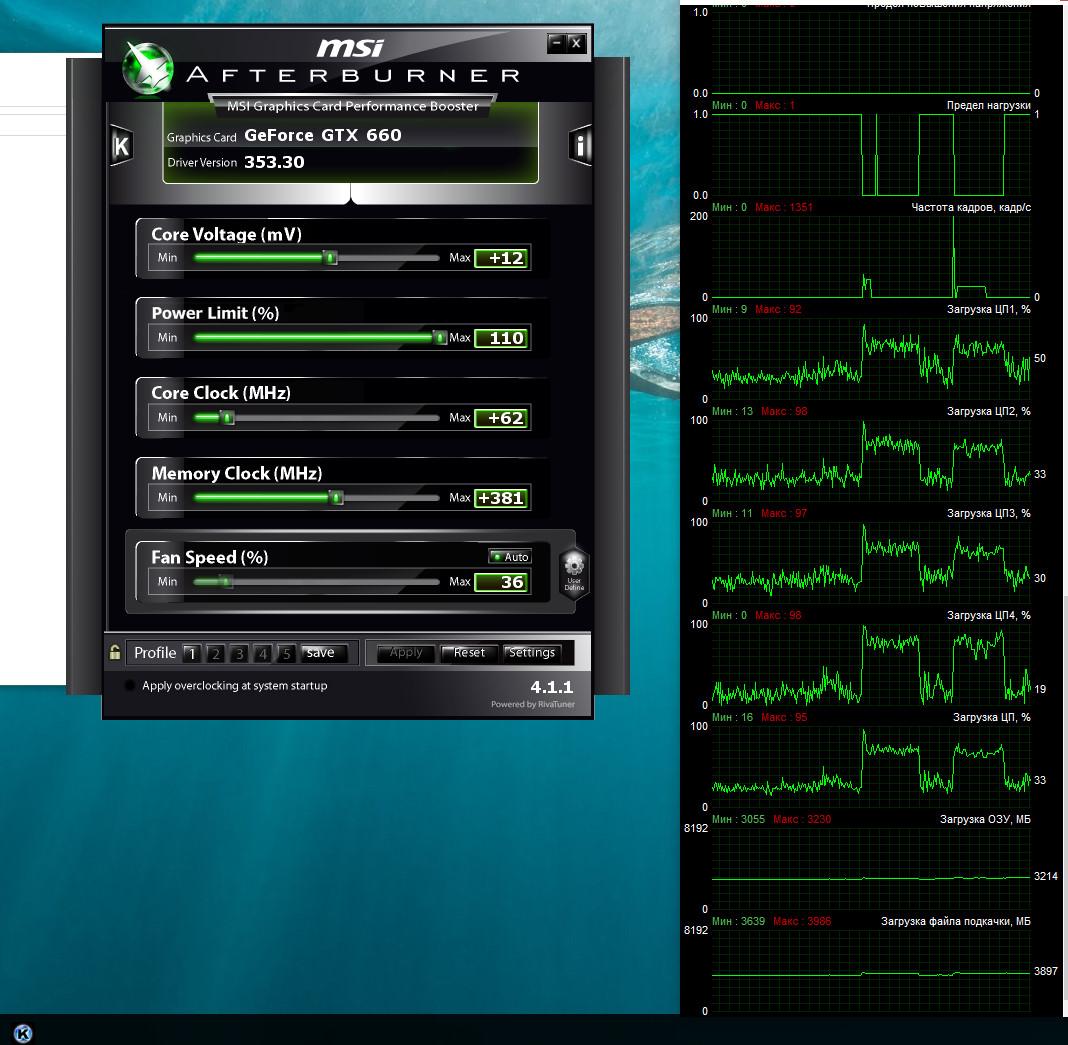This screenshot has width=1068, height=1045.
Task: Select profile slot 3
Action: 239,653
